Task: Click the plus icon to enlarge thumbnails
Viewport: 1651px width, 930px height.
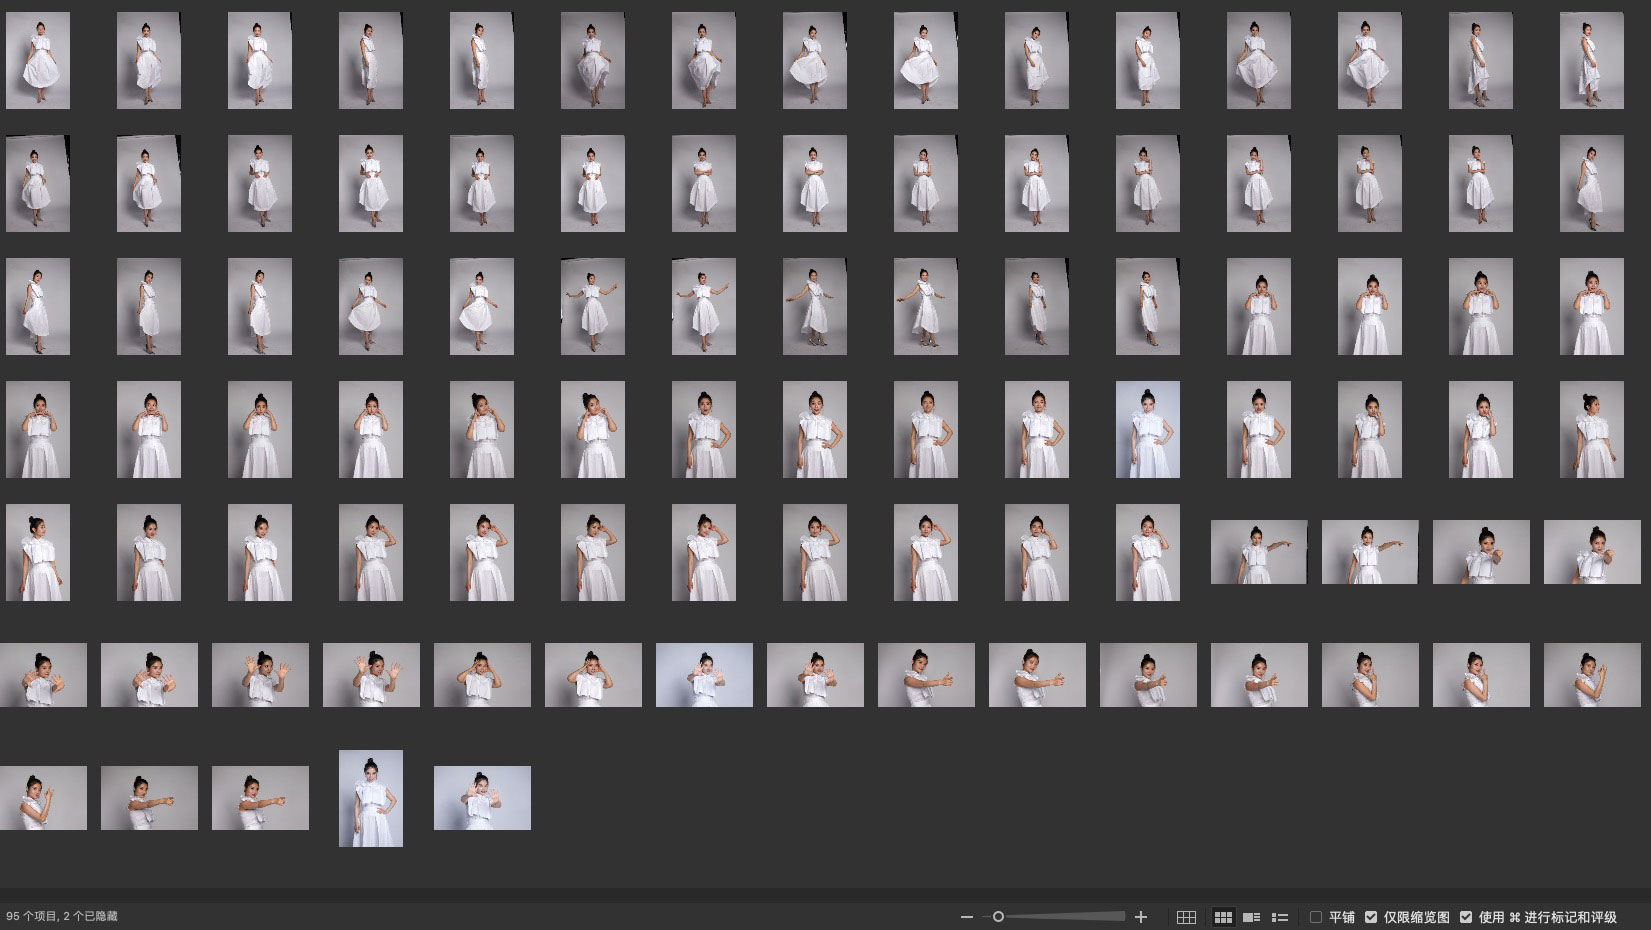Action: click(x=1141, y=917)
